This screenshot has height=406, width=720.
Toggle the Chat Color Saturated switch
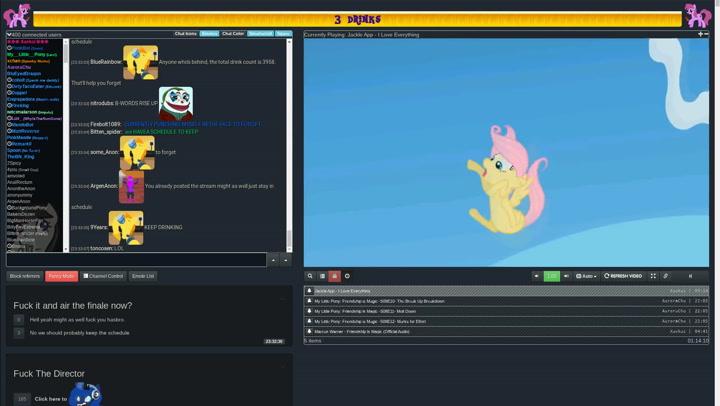pyautogui.click(x=260, y=34)
